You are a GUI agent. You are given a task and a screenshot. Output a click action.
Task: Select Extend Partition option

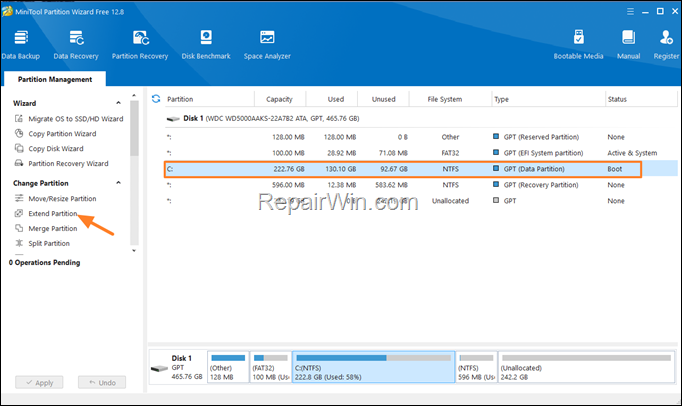tap(53, 213)
